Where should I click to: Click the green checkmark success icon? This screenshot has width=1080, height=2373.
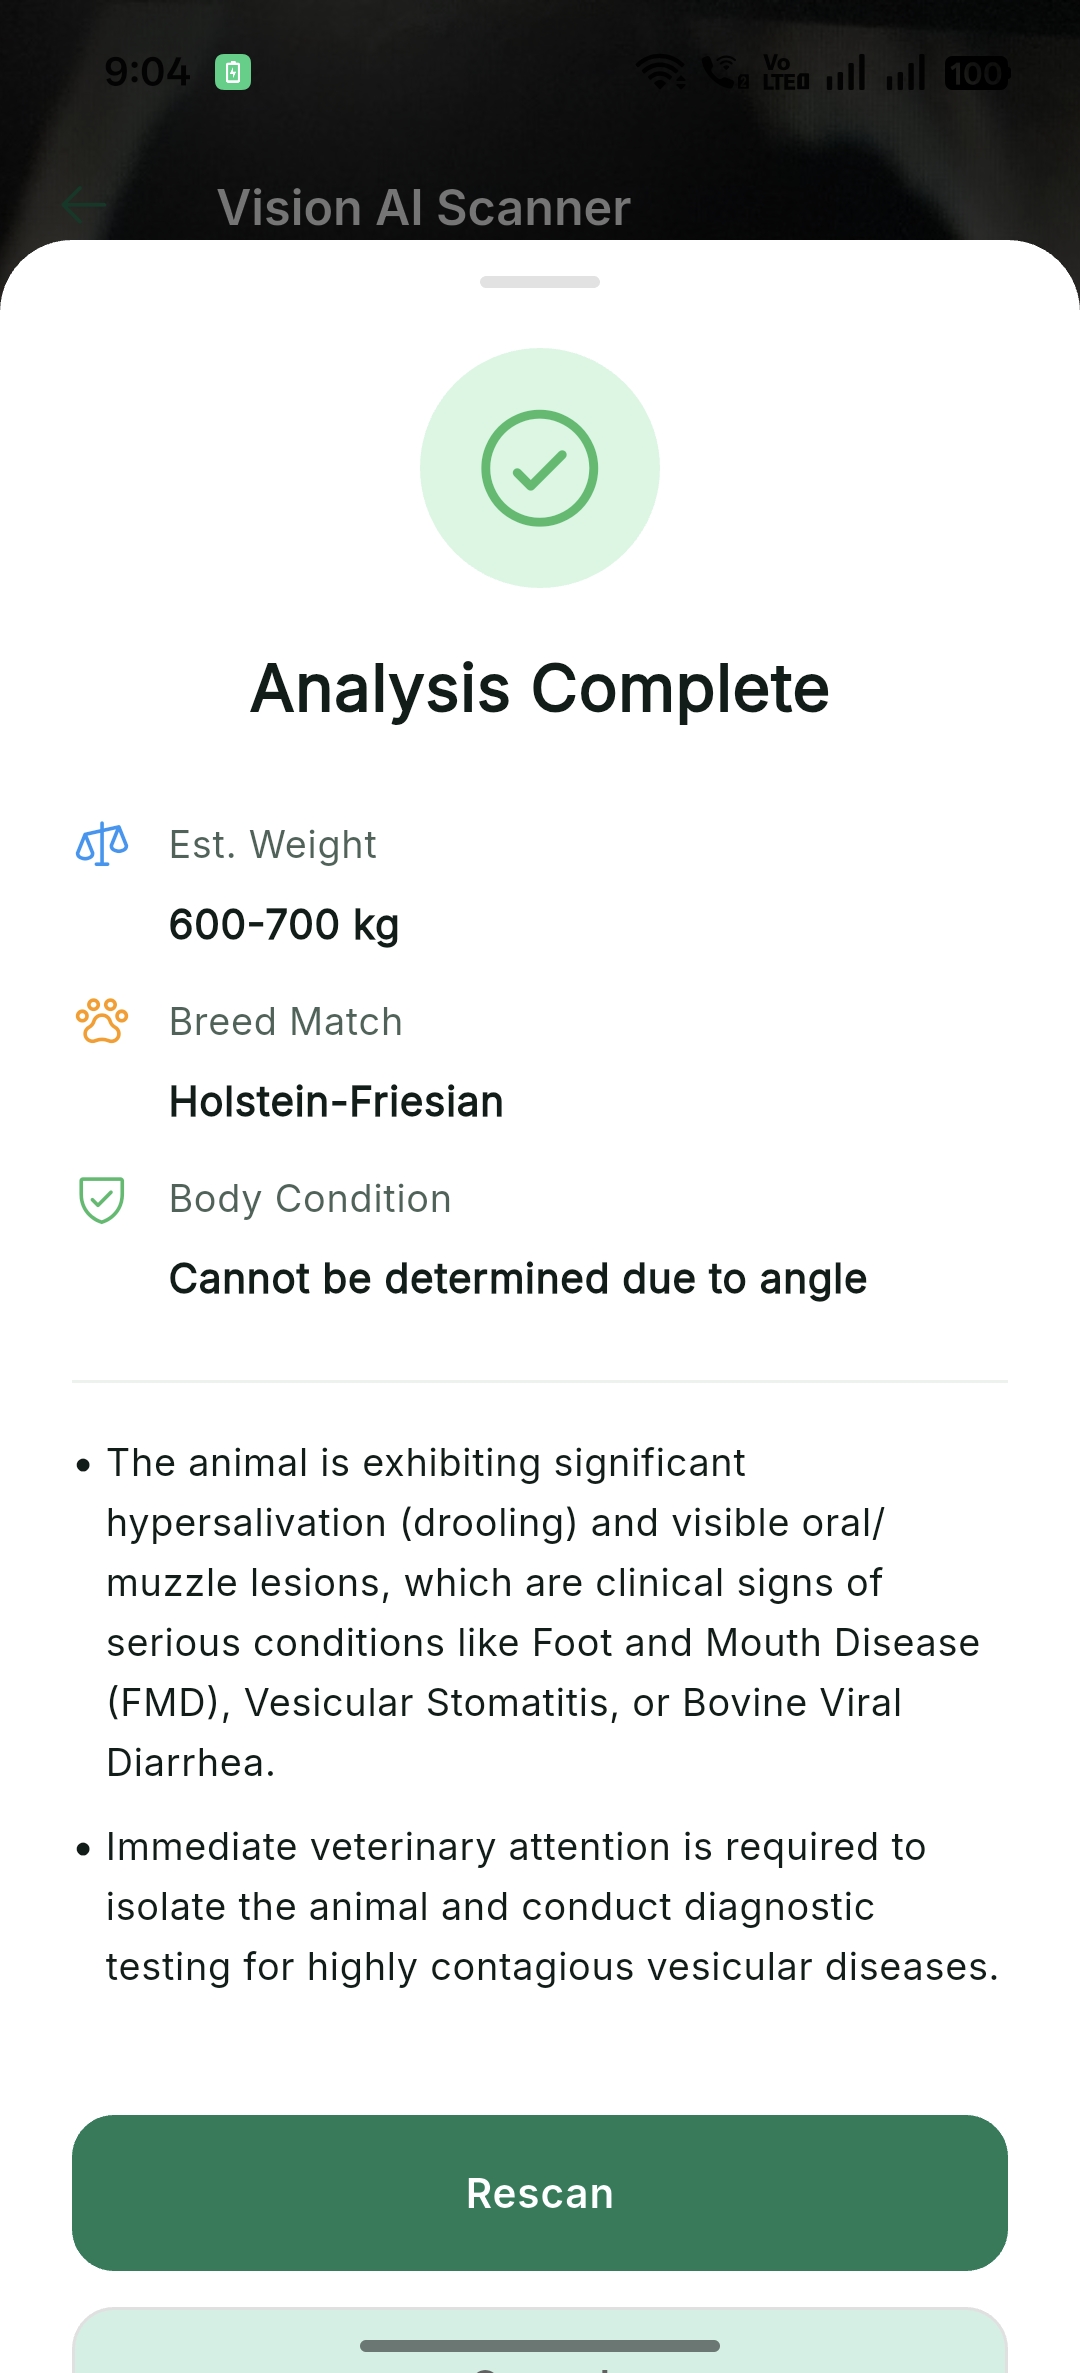540,468
